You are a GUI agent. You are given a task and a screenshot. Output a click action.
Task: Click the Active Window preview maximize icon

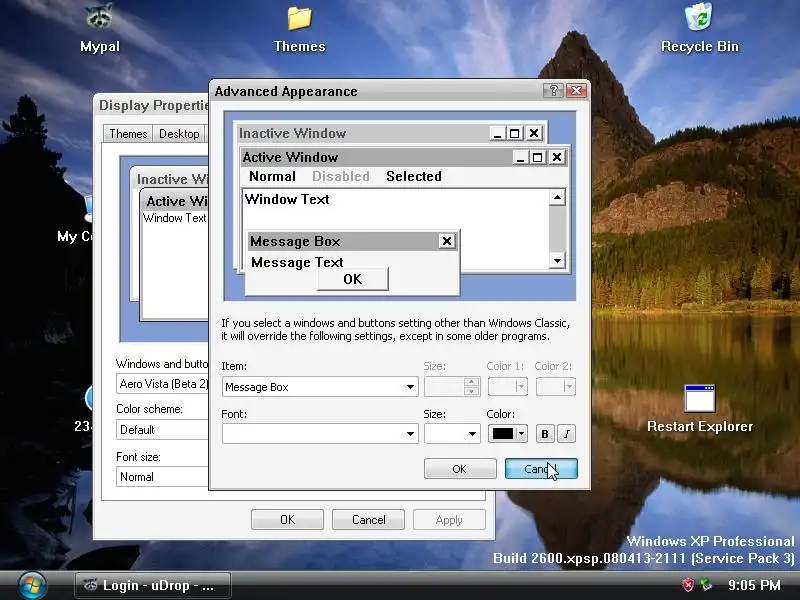[537, 157]
